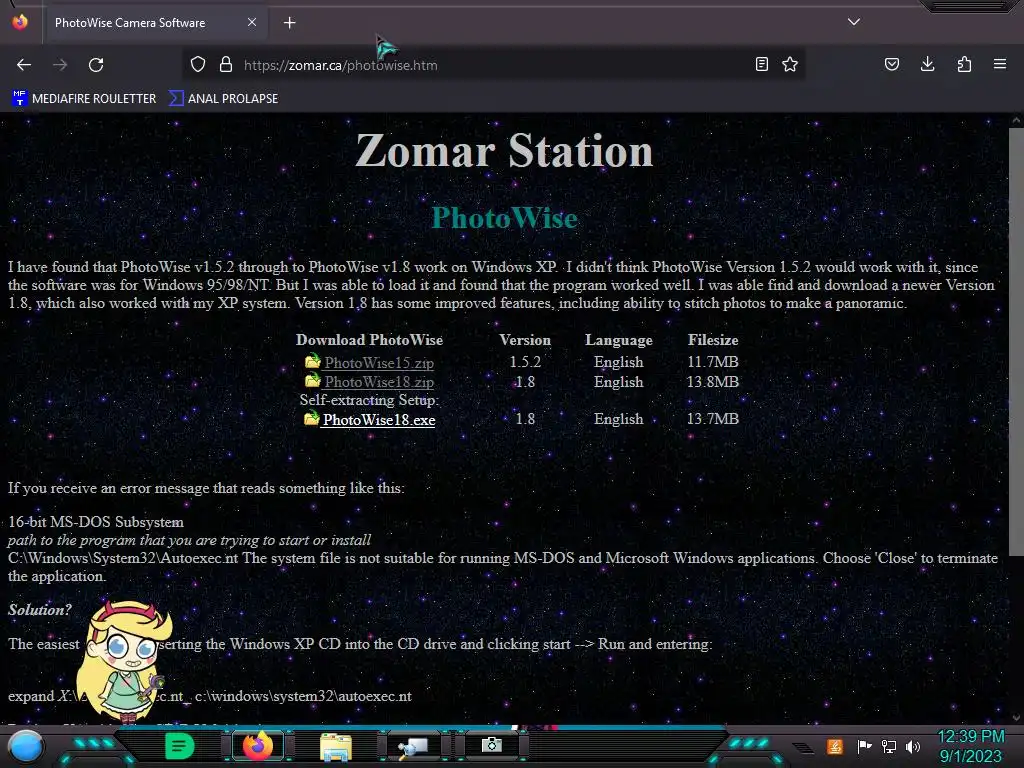Click the 13.7MB filesize cell
Viewport: 1024px width, 768px height.
tap(712, 419)
